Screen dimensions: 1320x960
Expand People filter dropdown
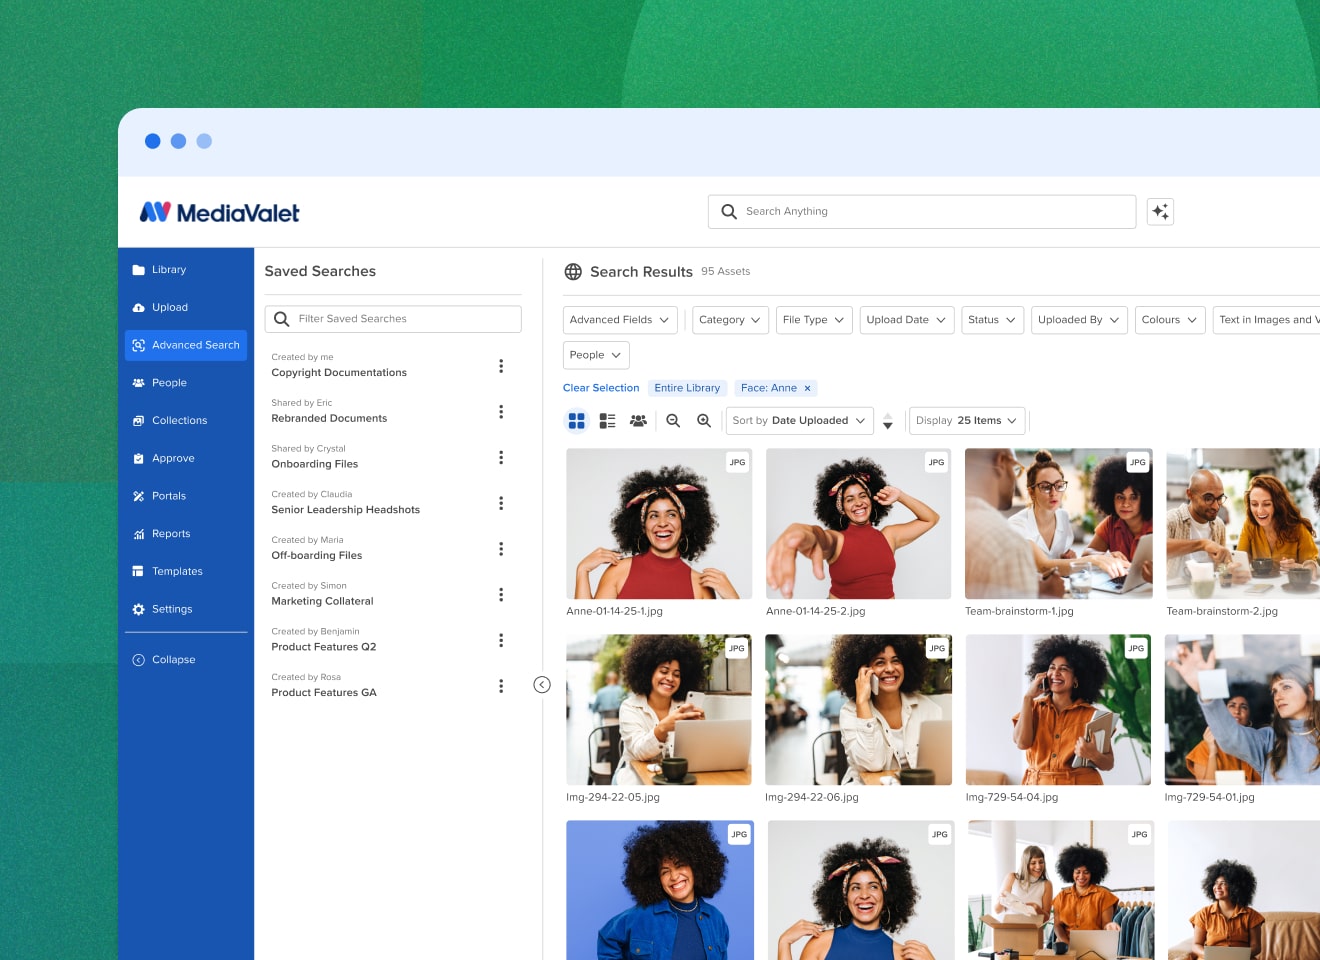point(596,355)
